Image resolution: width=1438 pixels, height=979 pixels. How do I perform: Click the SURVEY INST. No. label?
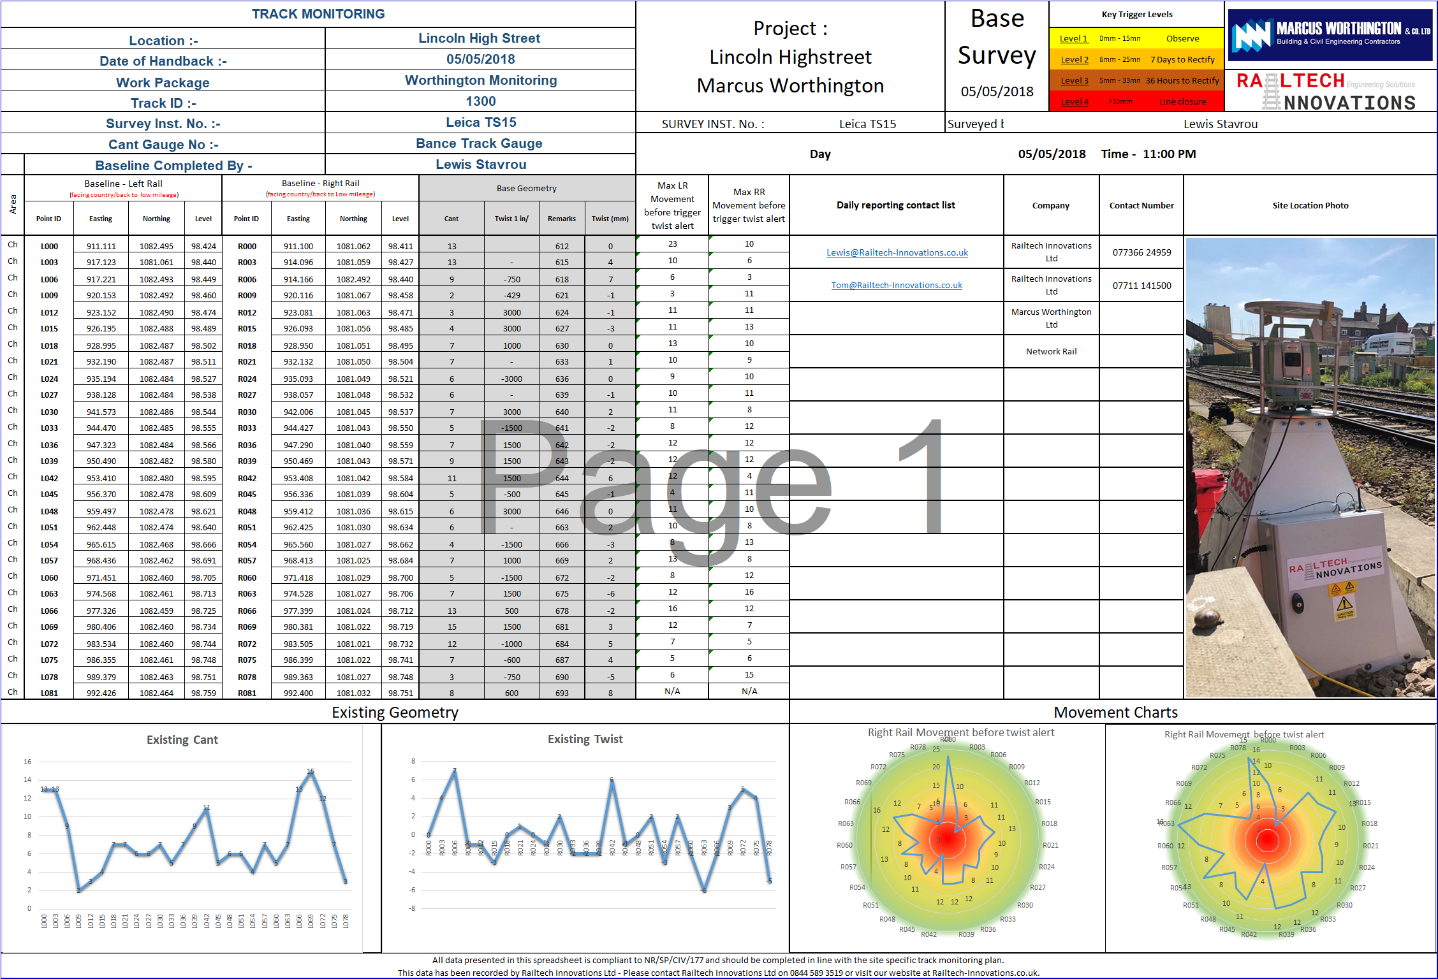click(713, 124)
